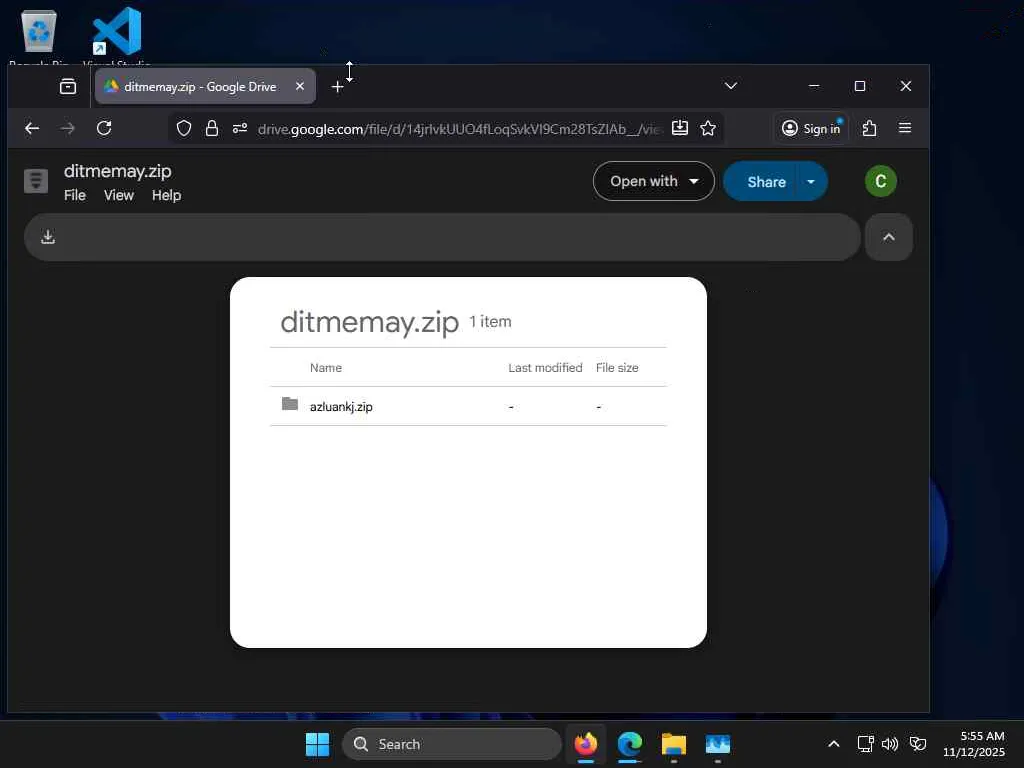This screenshot has width=1024, height=768.
Task: Reload the current page
Action: tap(104, 128)
